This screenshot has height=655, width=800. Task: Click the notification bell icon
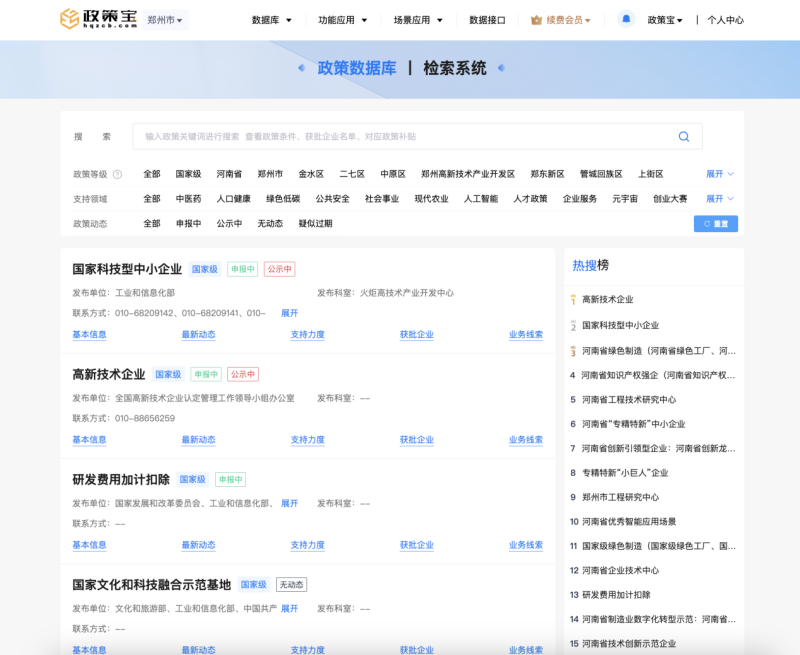626,19
